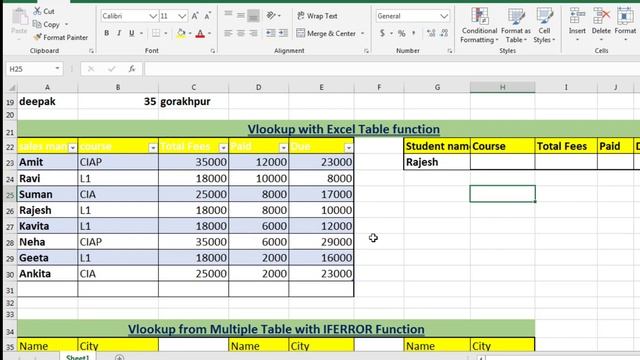Screen dimensions: 640x360
Task: Click the Orientation text rotation icon
Action: point(271,16)
